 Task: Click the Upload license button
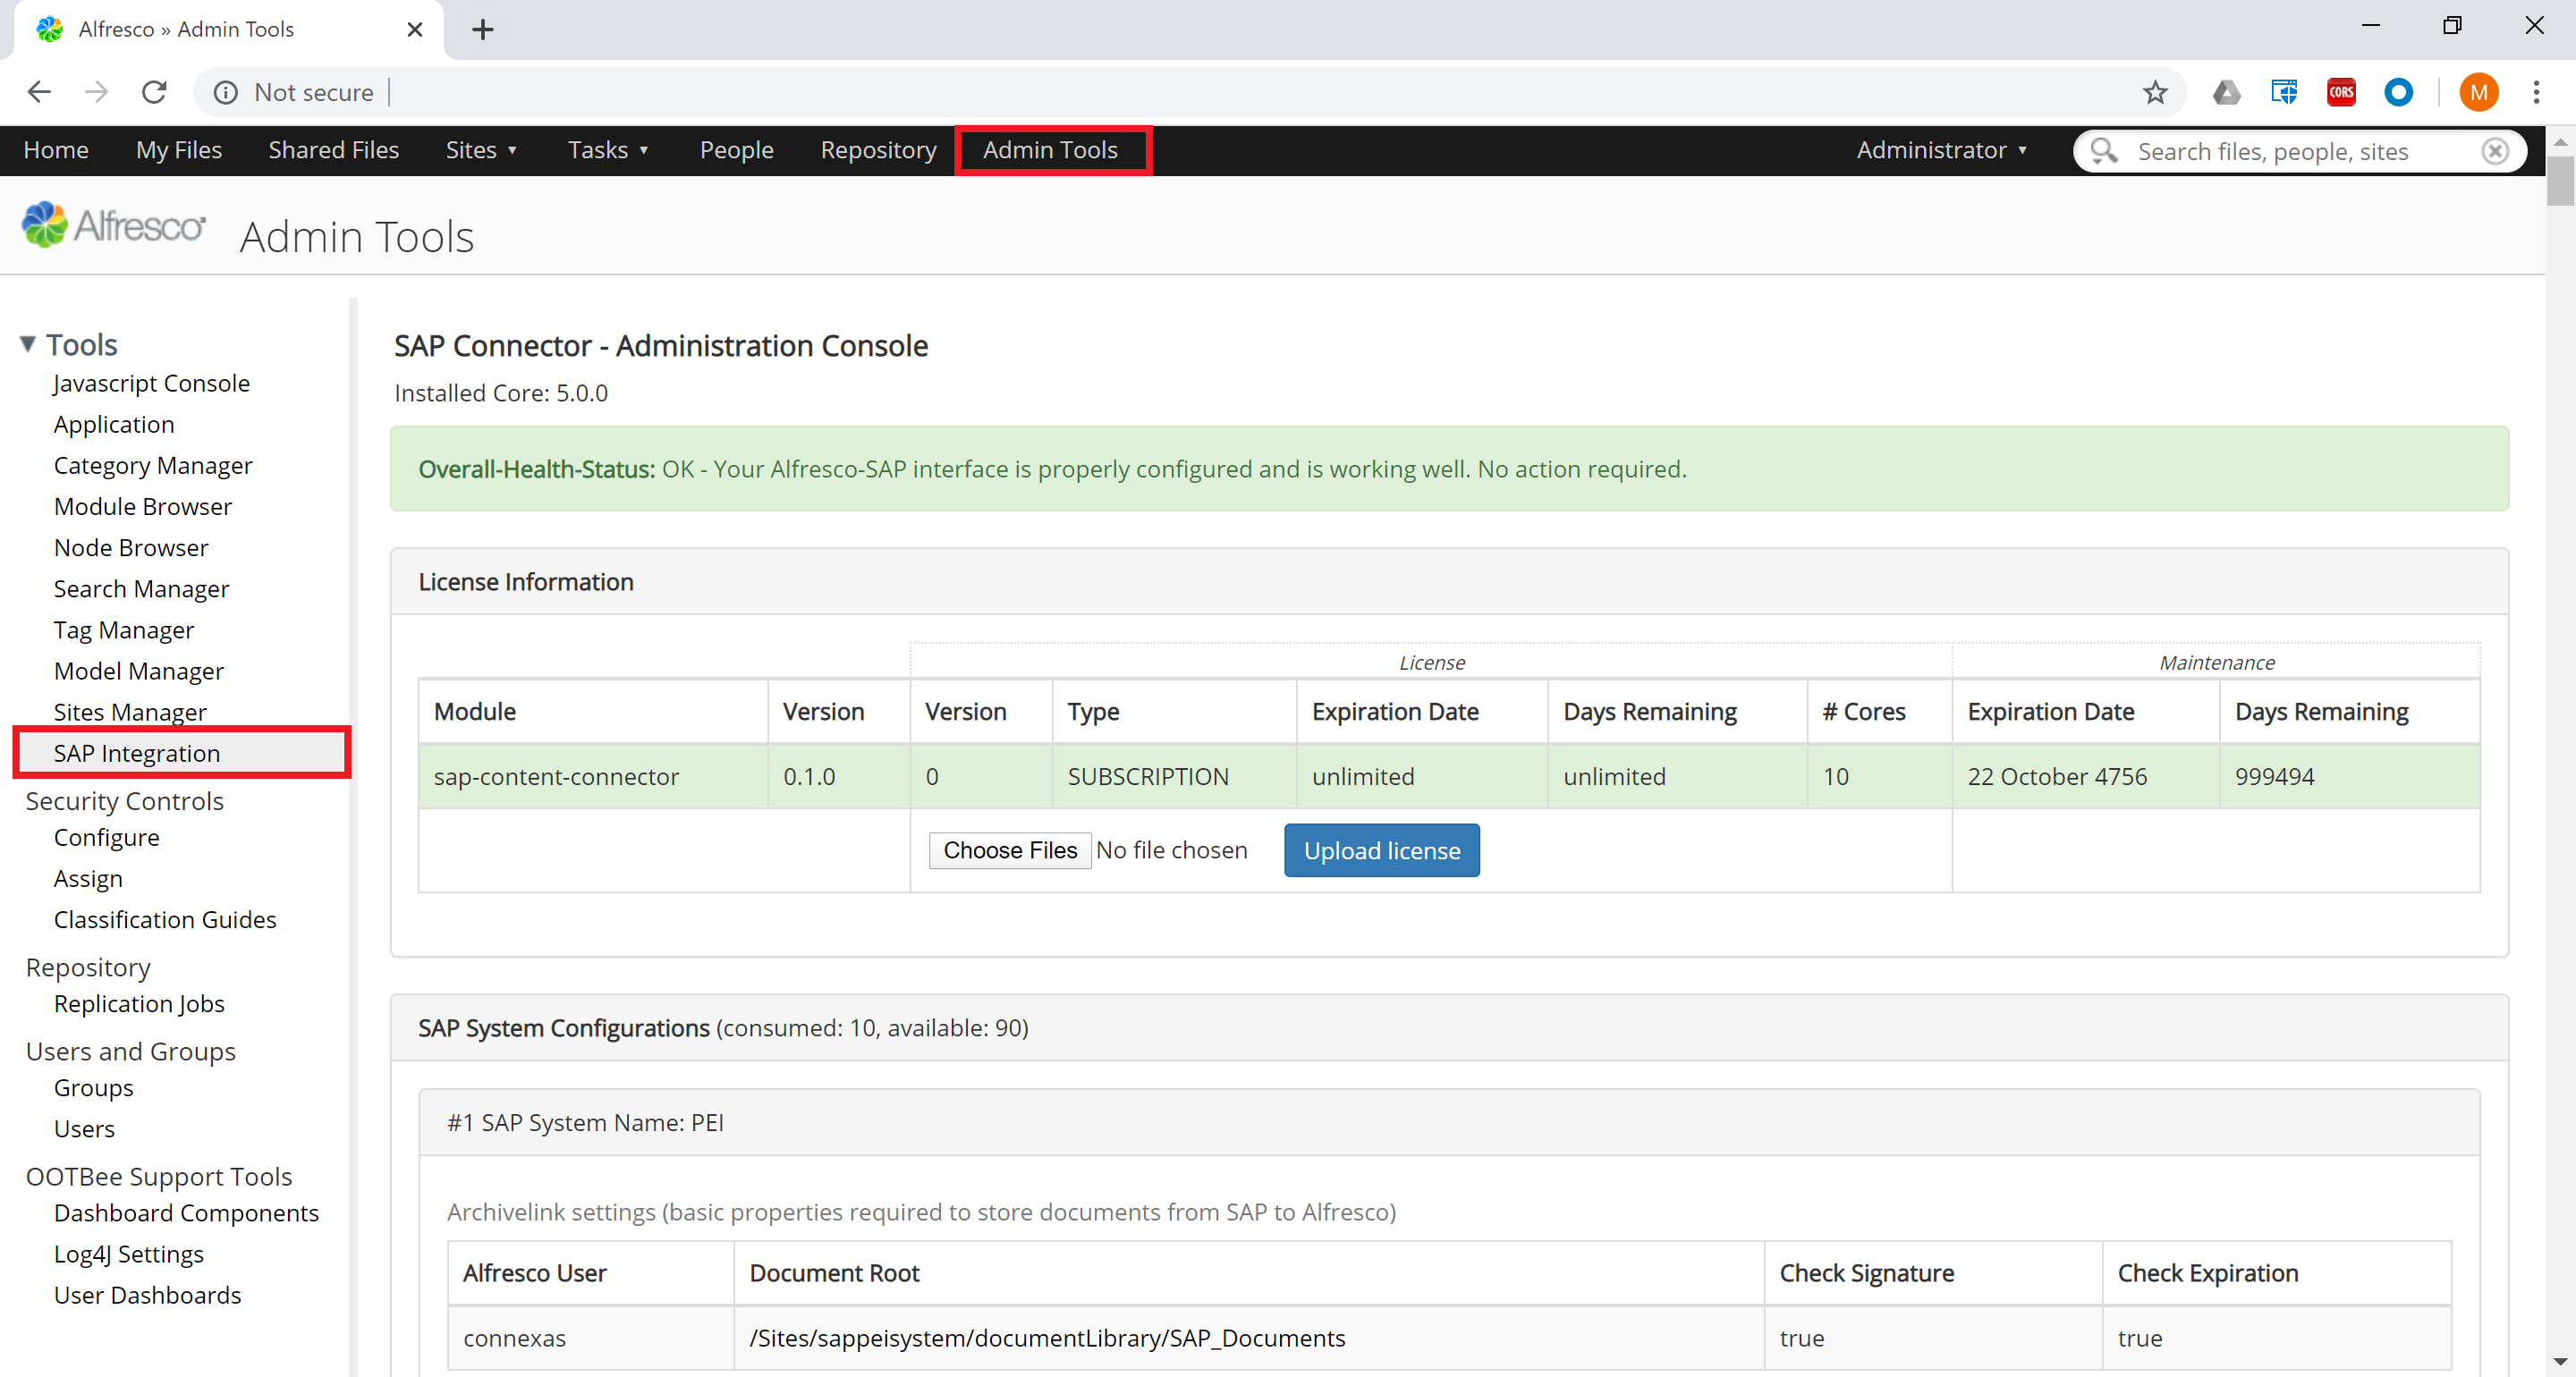tap(1381, 850)
